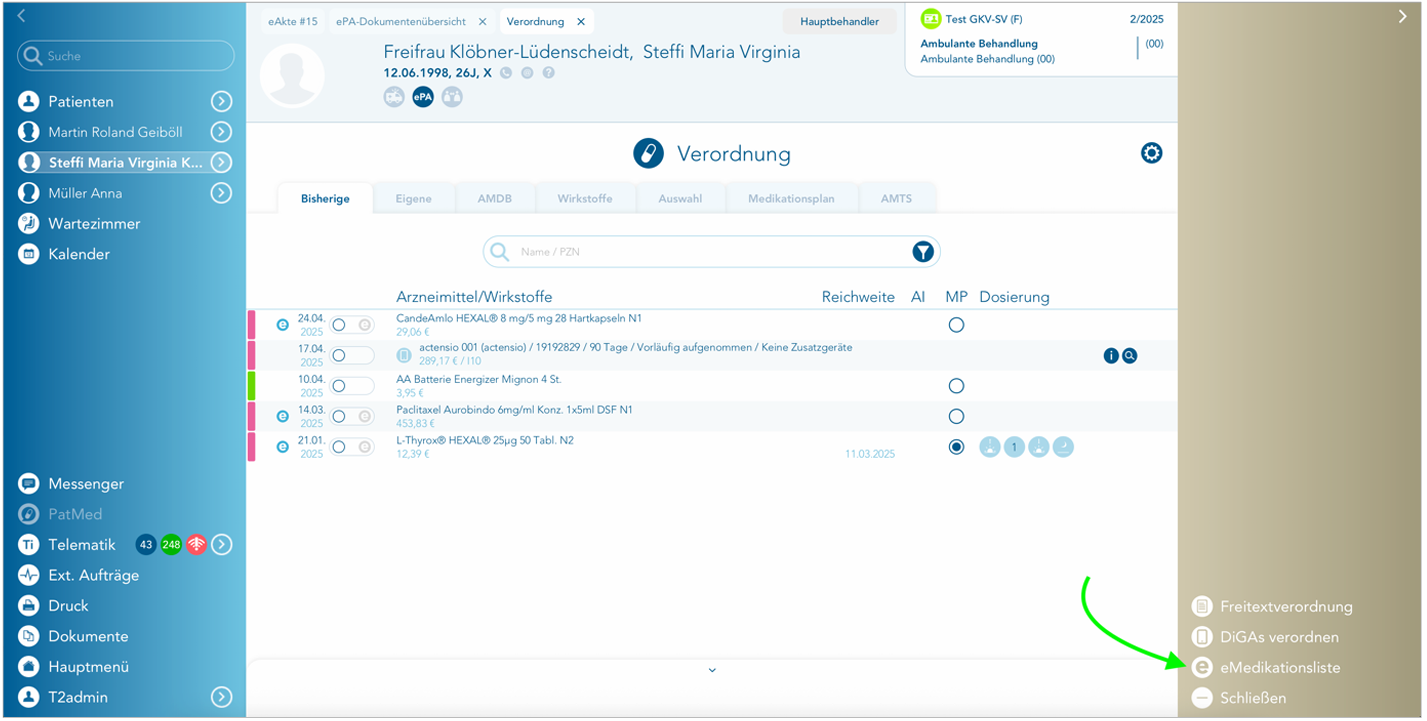Open the Verordnung settings gear
Viewport: 1427px width, 721px height.
pos(1151,153)
